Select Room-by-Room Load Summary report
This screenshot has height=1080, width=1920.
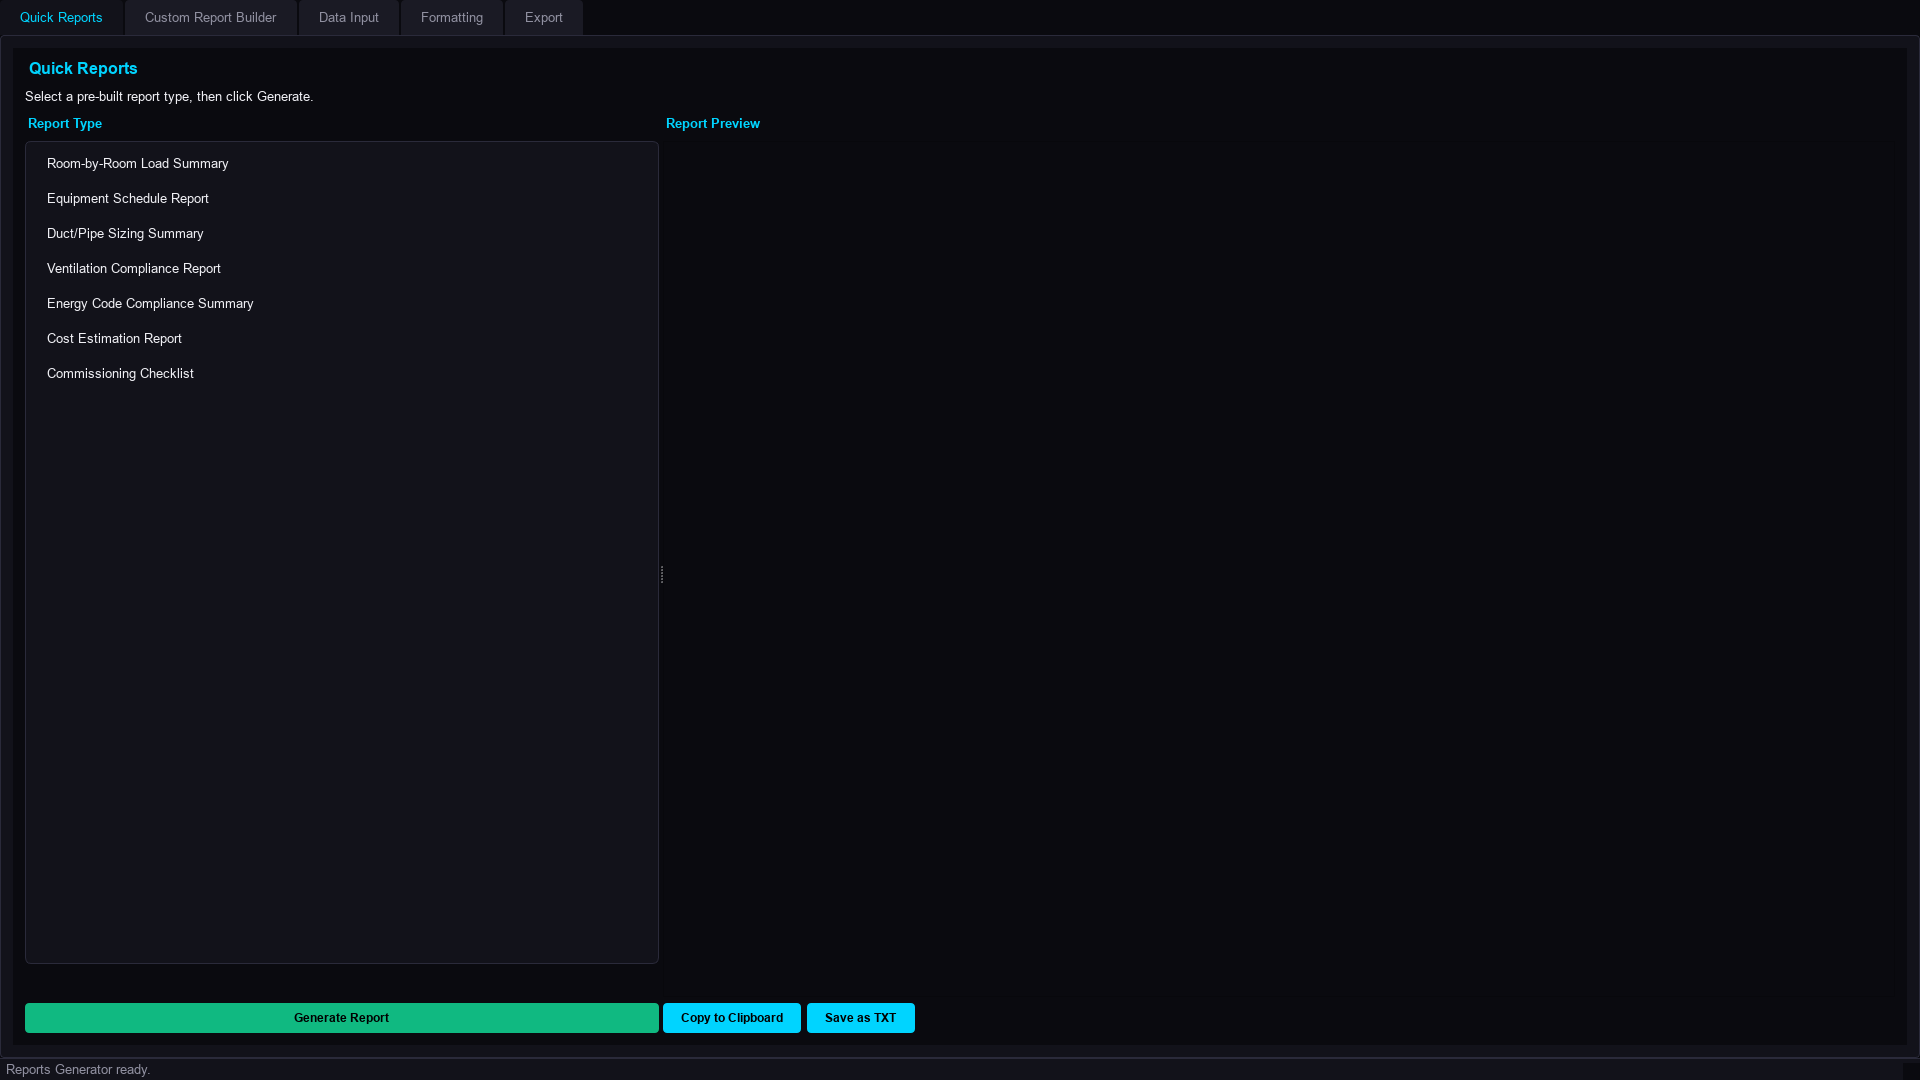click(x=341, y=164)
